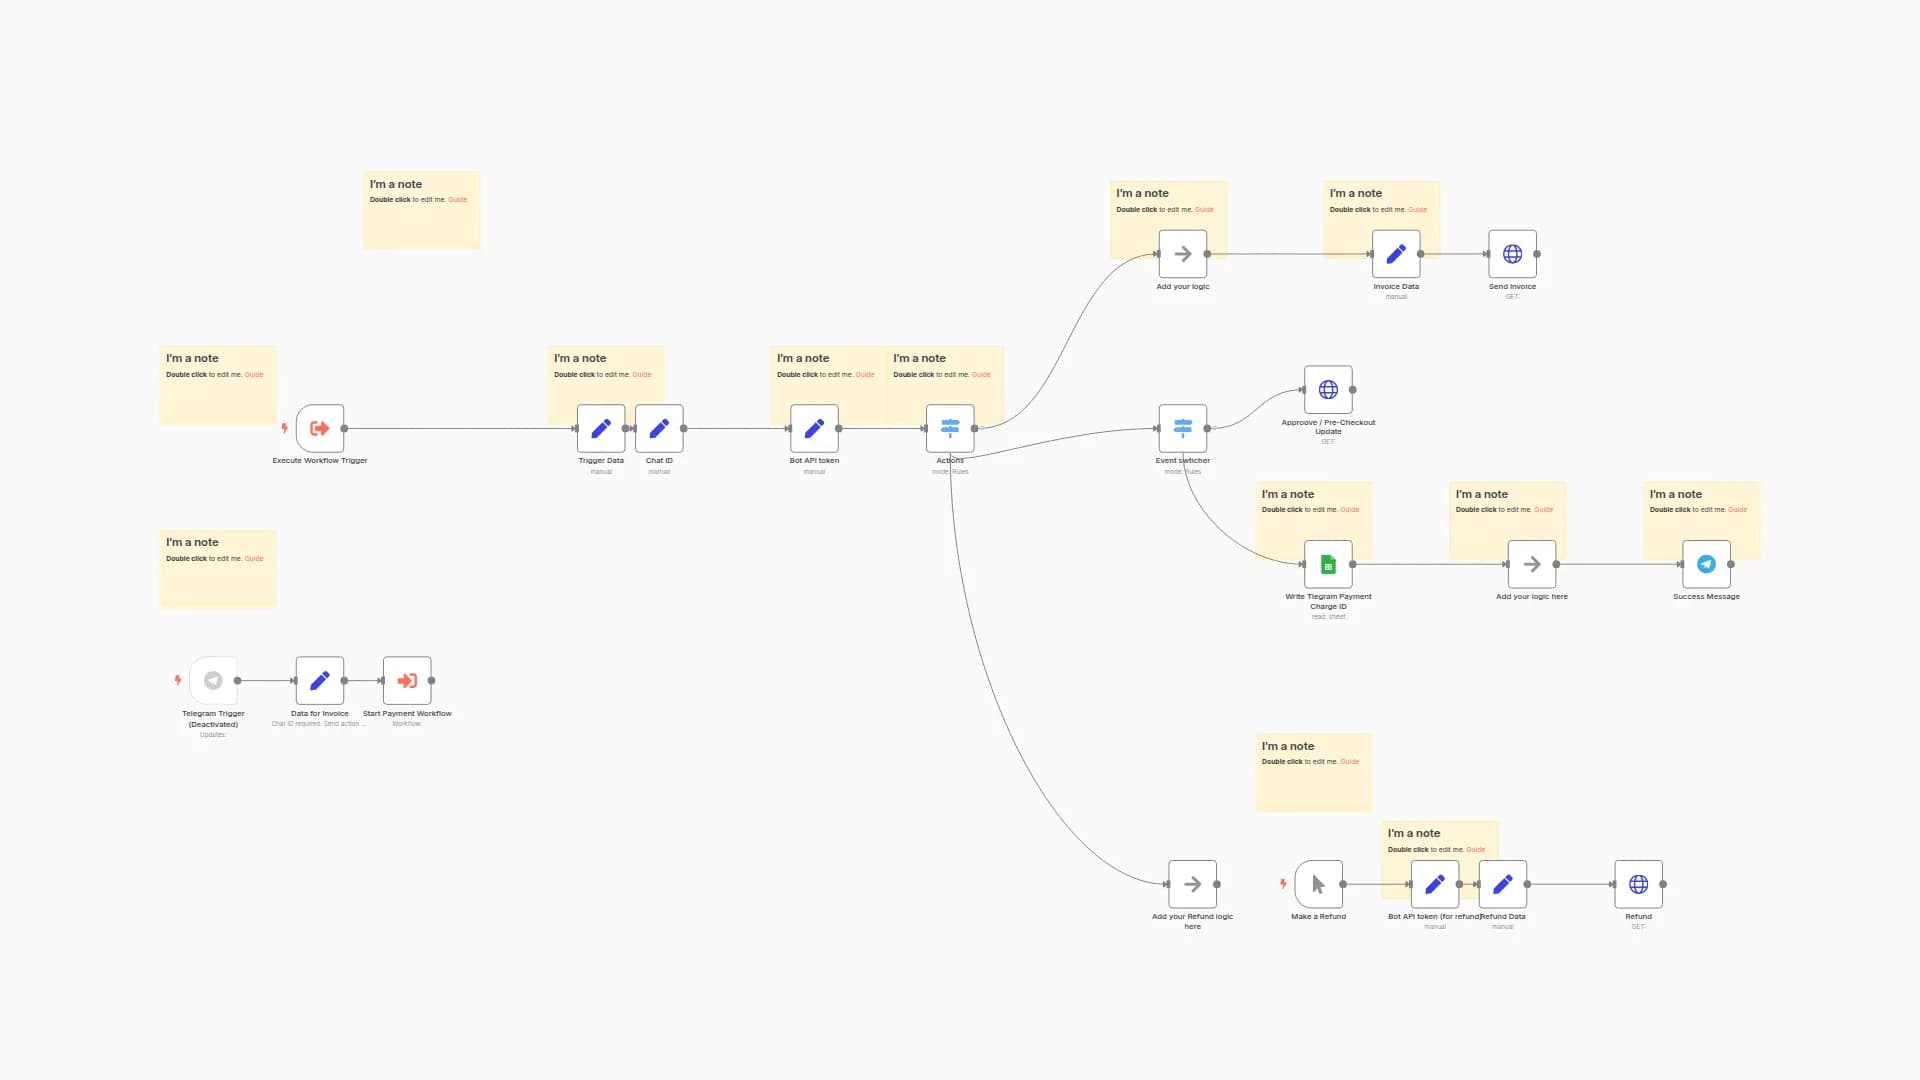This screenshot has height=1080, width=1920.
Task: Select Add your Refund logic here node
Action: 1193,884
